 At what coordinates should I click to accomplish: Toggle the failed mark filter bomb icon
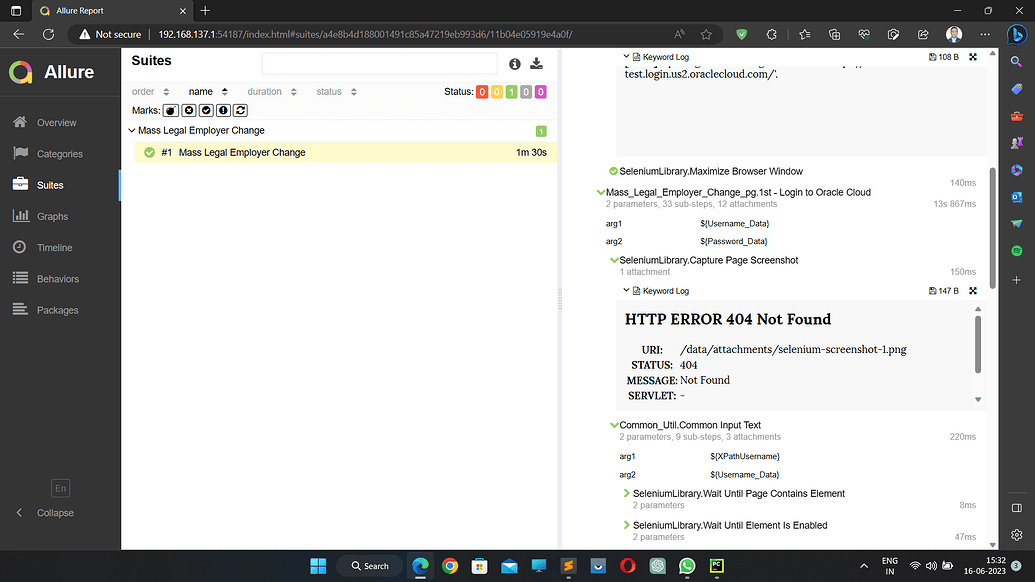point(170,110)
